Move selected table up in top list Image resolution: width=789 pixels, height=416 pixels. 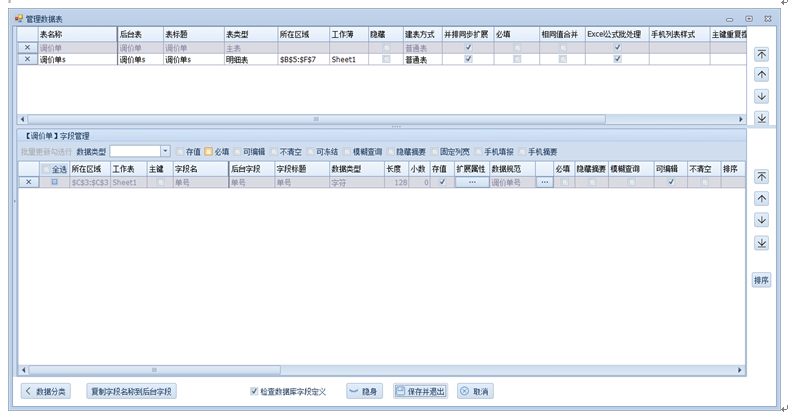tap(761, 75)
